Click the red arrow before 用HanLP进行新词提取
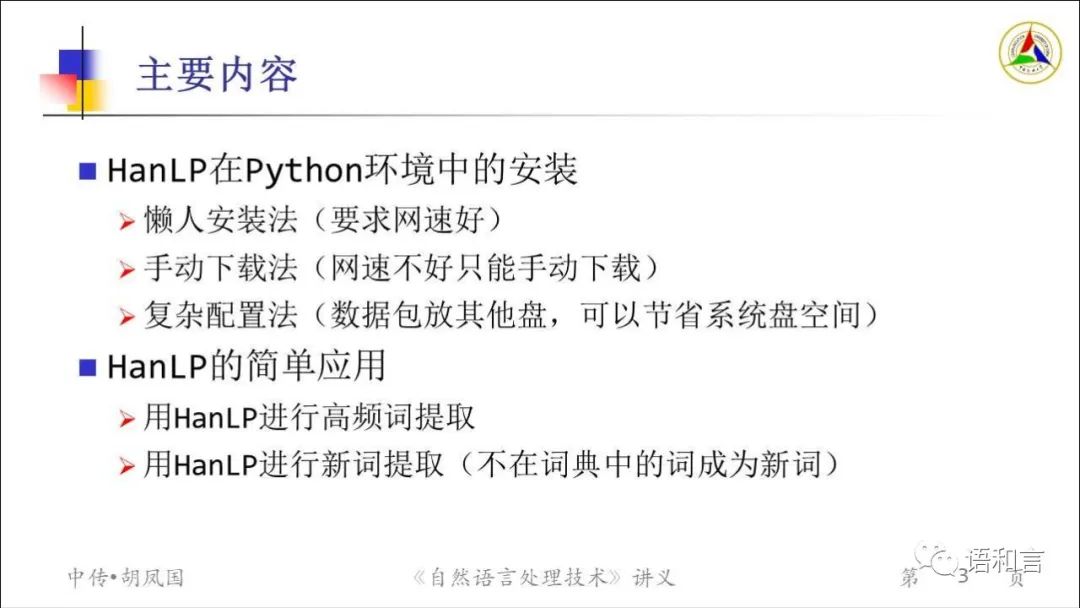 pyautogui.click(x=127, y=465)
